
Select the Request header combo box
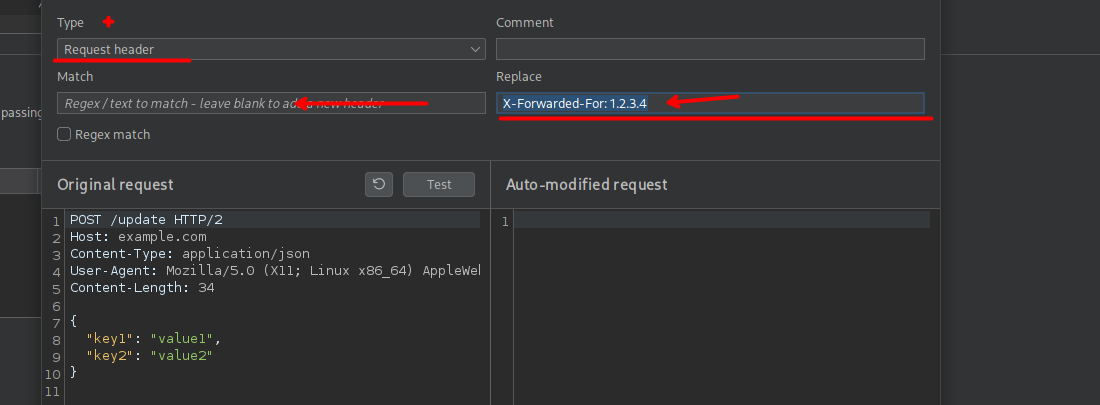pos(260,49)
